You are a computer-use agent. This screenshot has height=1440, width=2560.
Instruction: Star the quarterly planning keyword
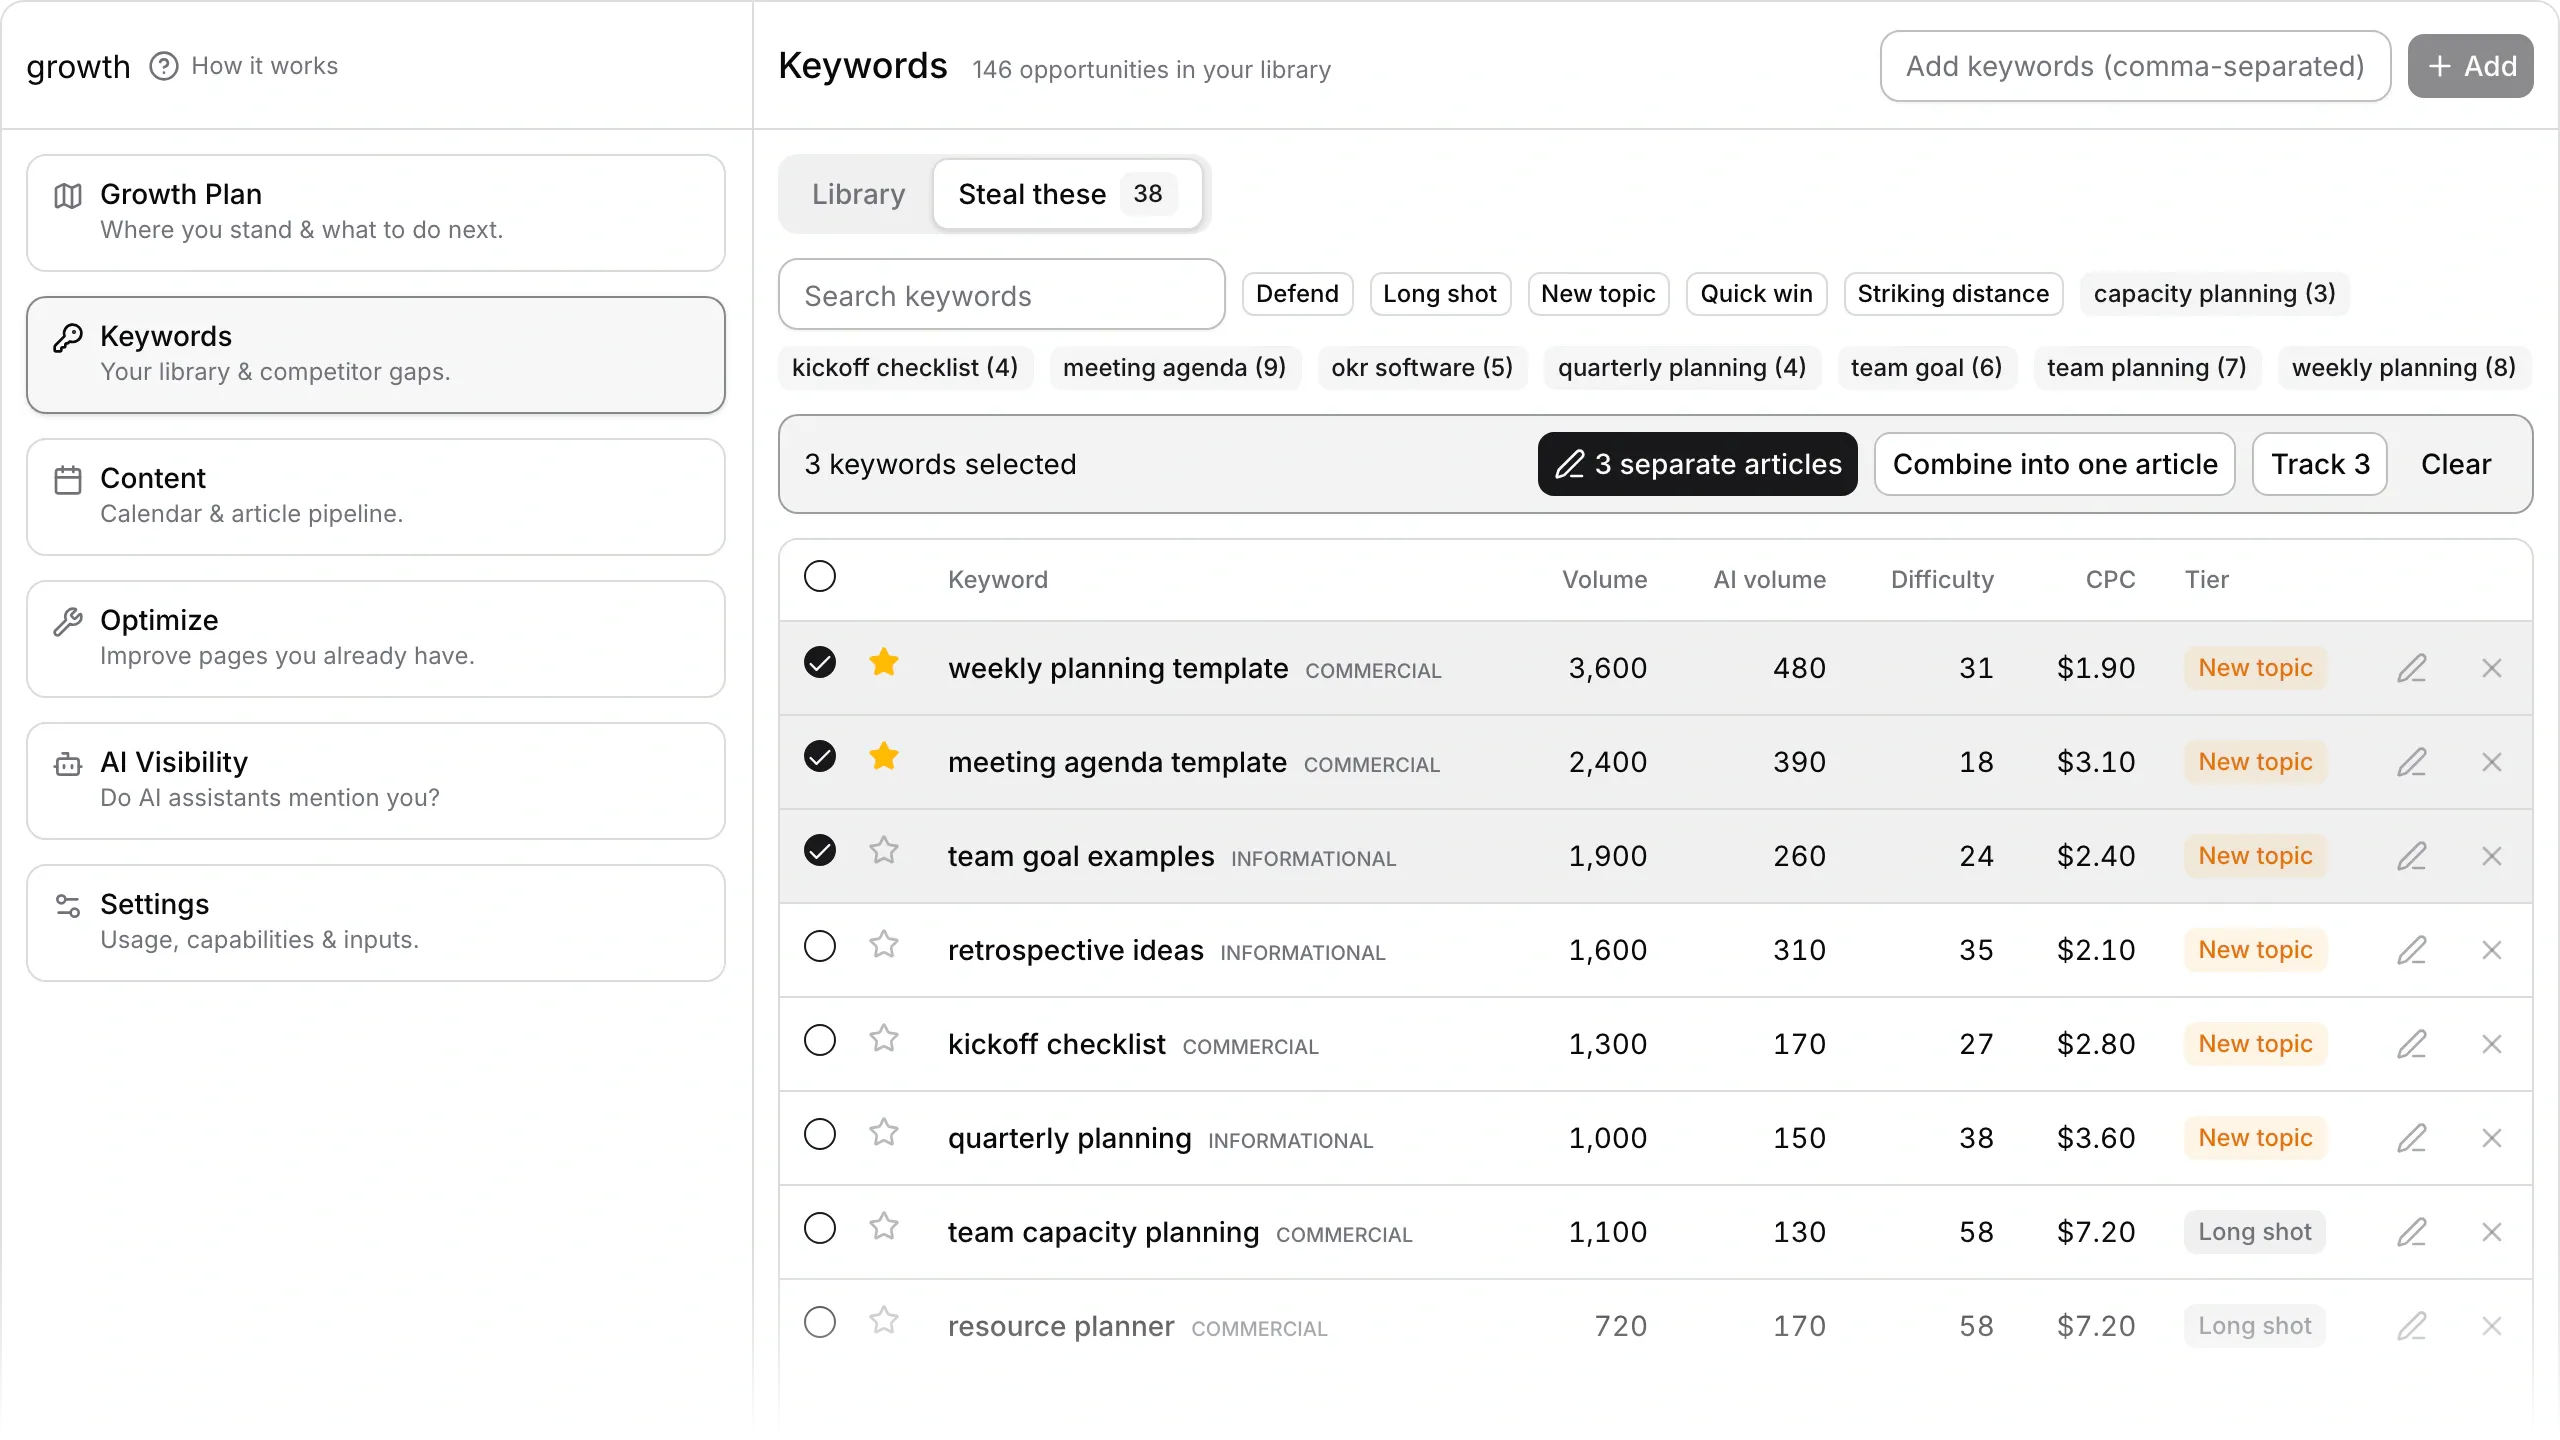884,1133
